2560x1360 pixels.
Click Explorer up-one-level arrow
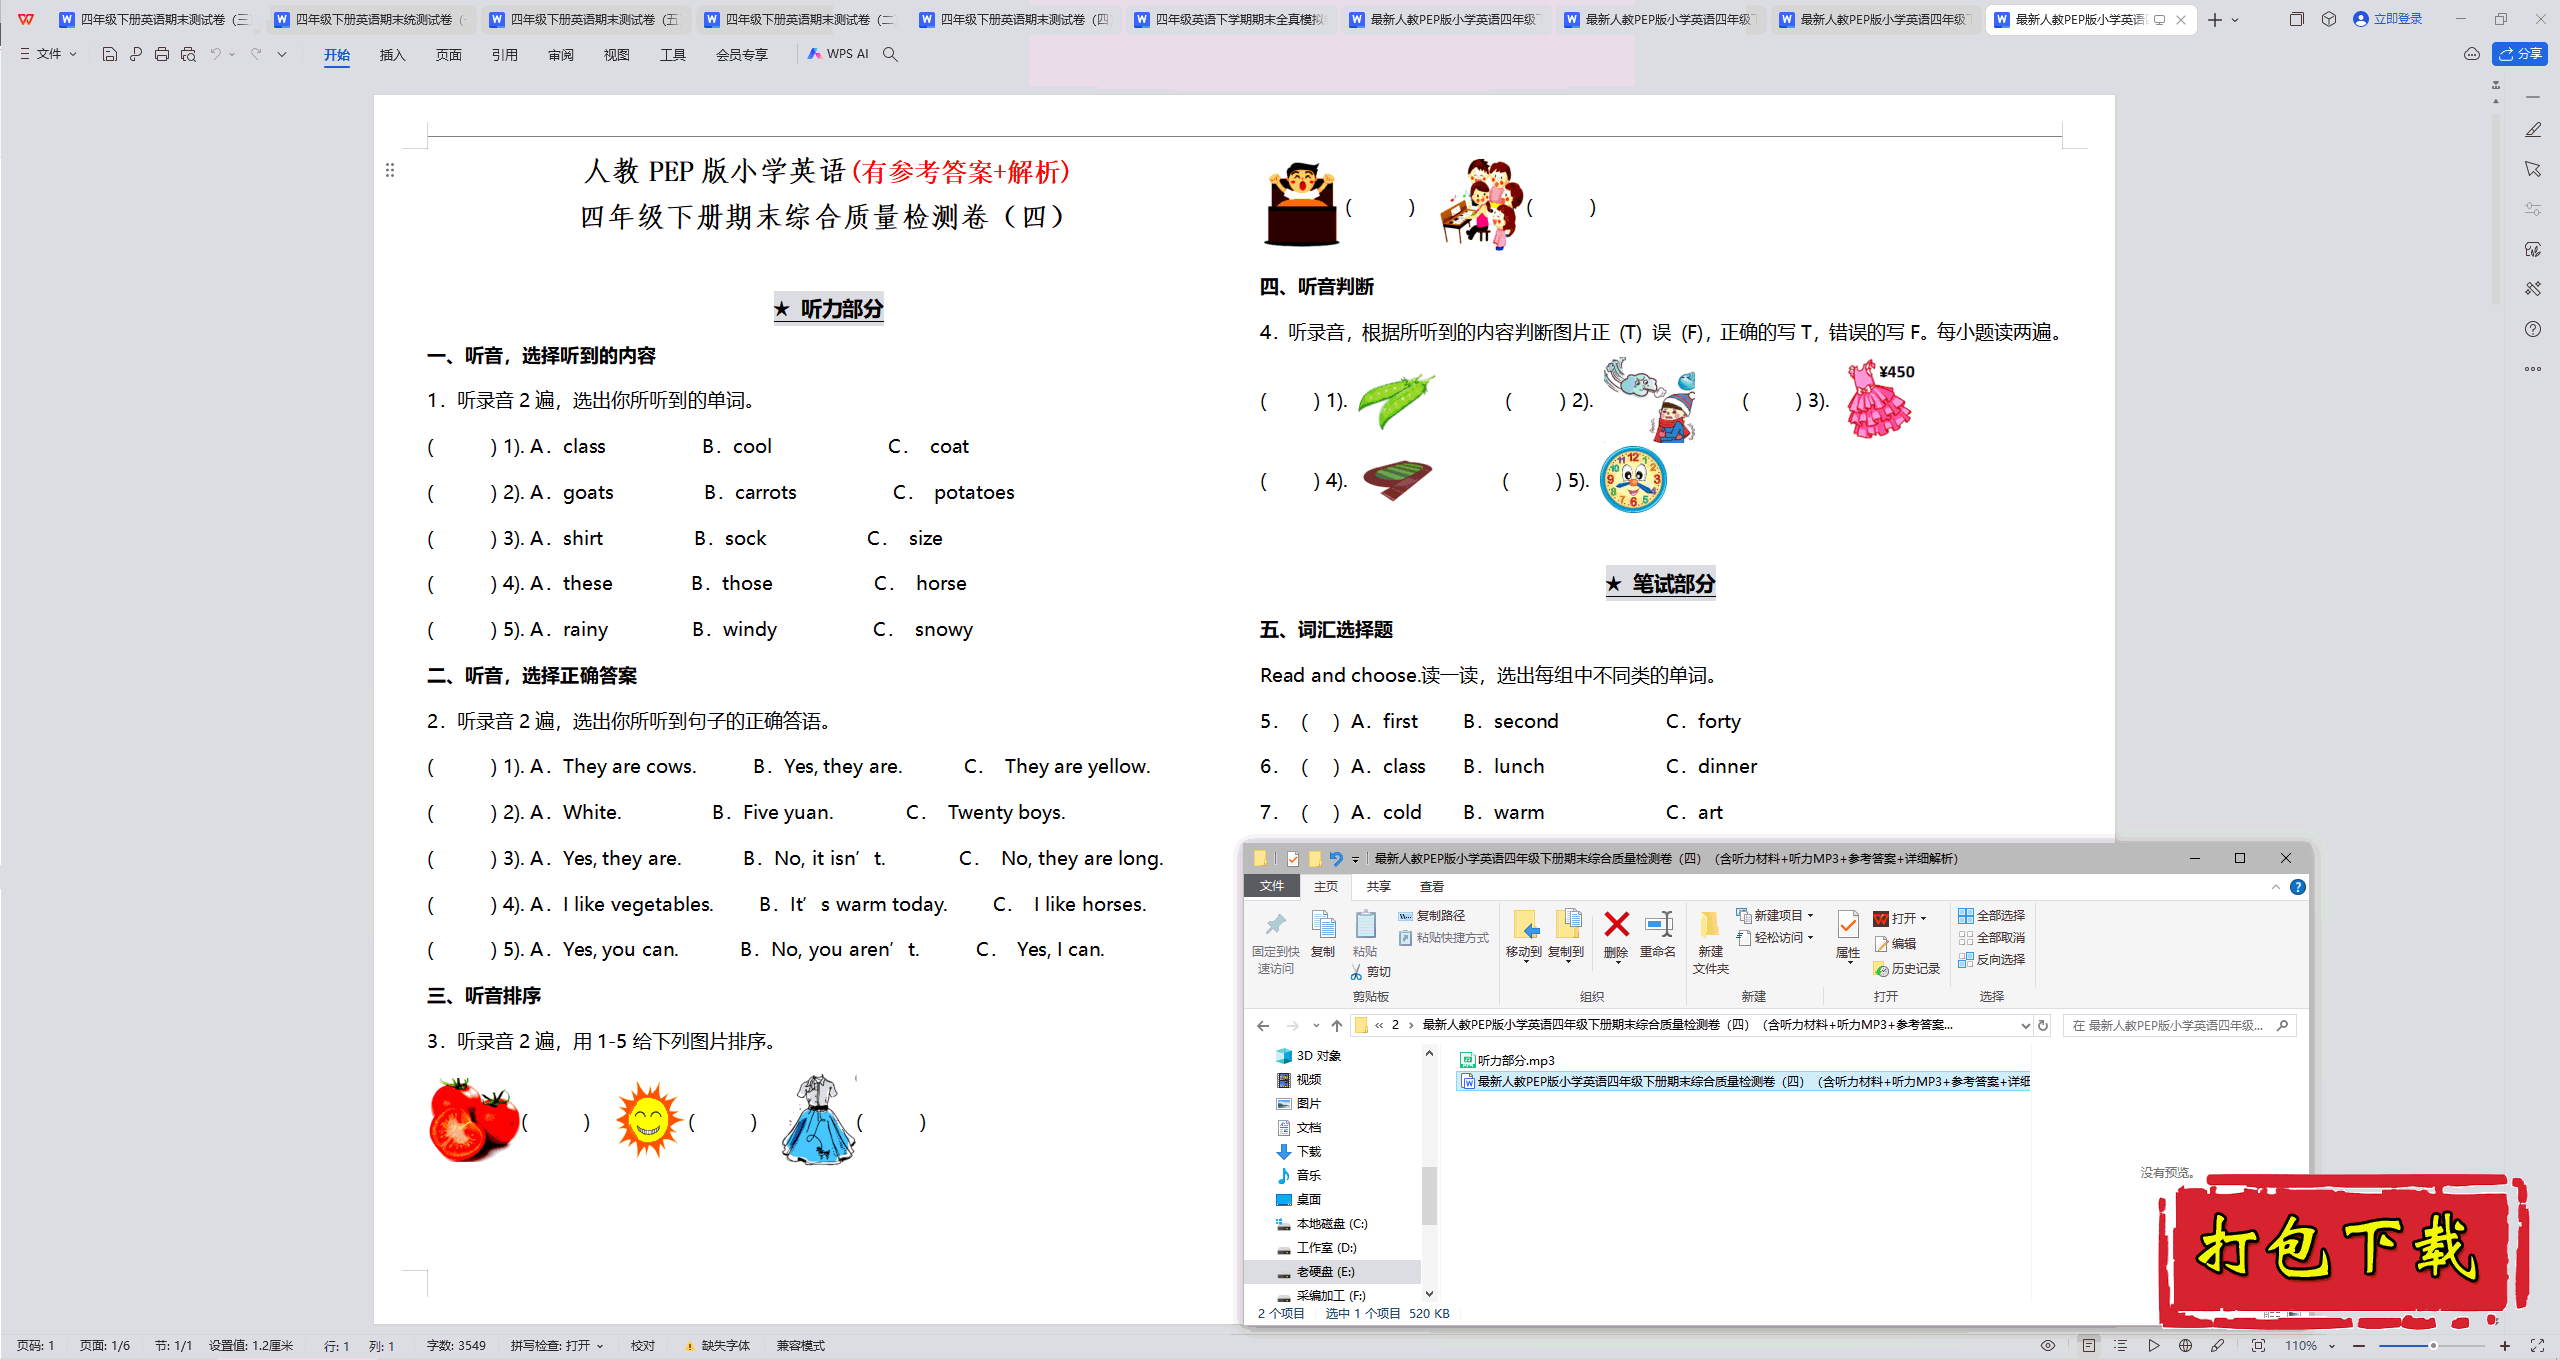point(1337,1025)
